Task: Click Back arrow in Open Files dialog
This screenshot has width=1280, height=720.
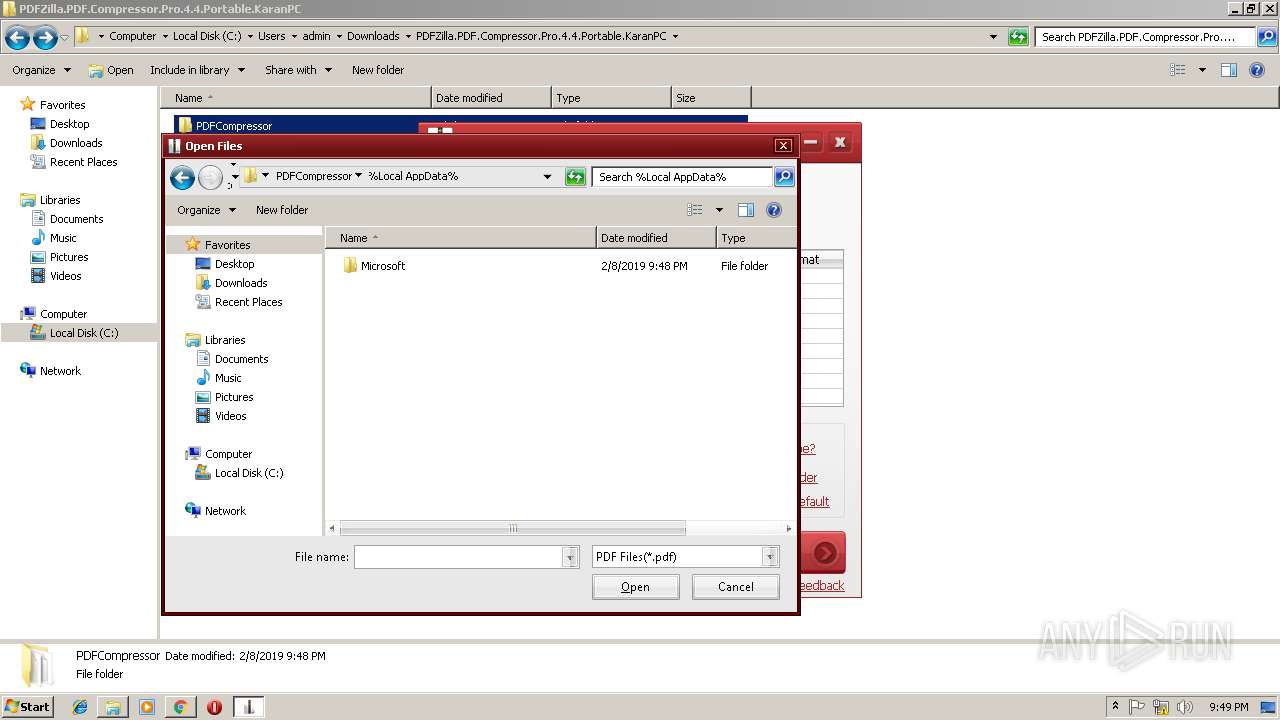Action: pyautogui.click(x=182, y=177)
